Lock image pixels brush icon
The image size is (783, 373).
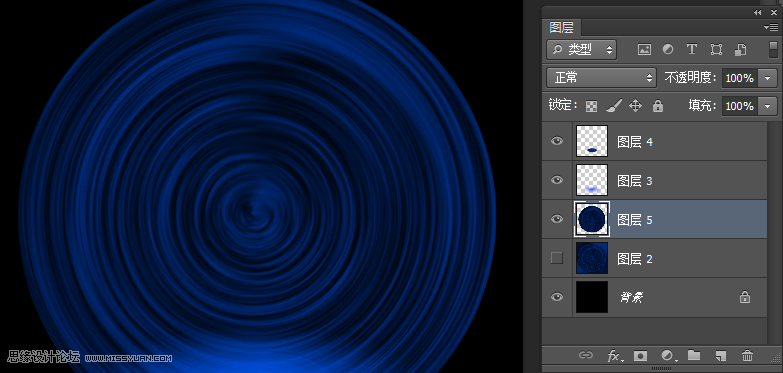(614, 105)
